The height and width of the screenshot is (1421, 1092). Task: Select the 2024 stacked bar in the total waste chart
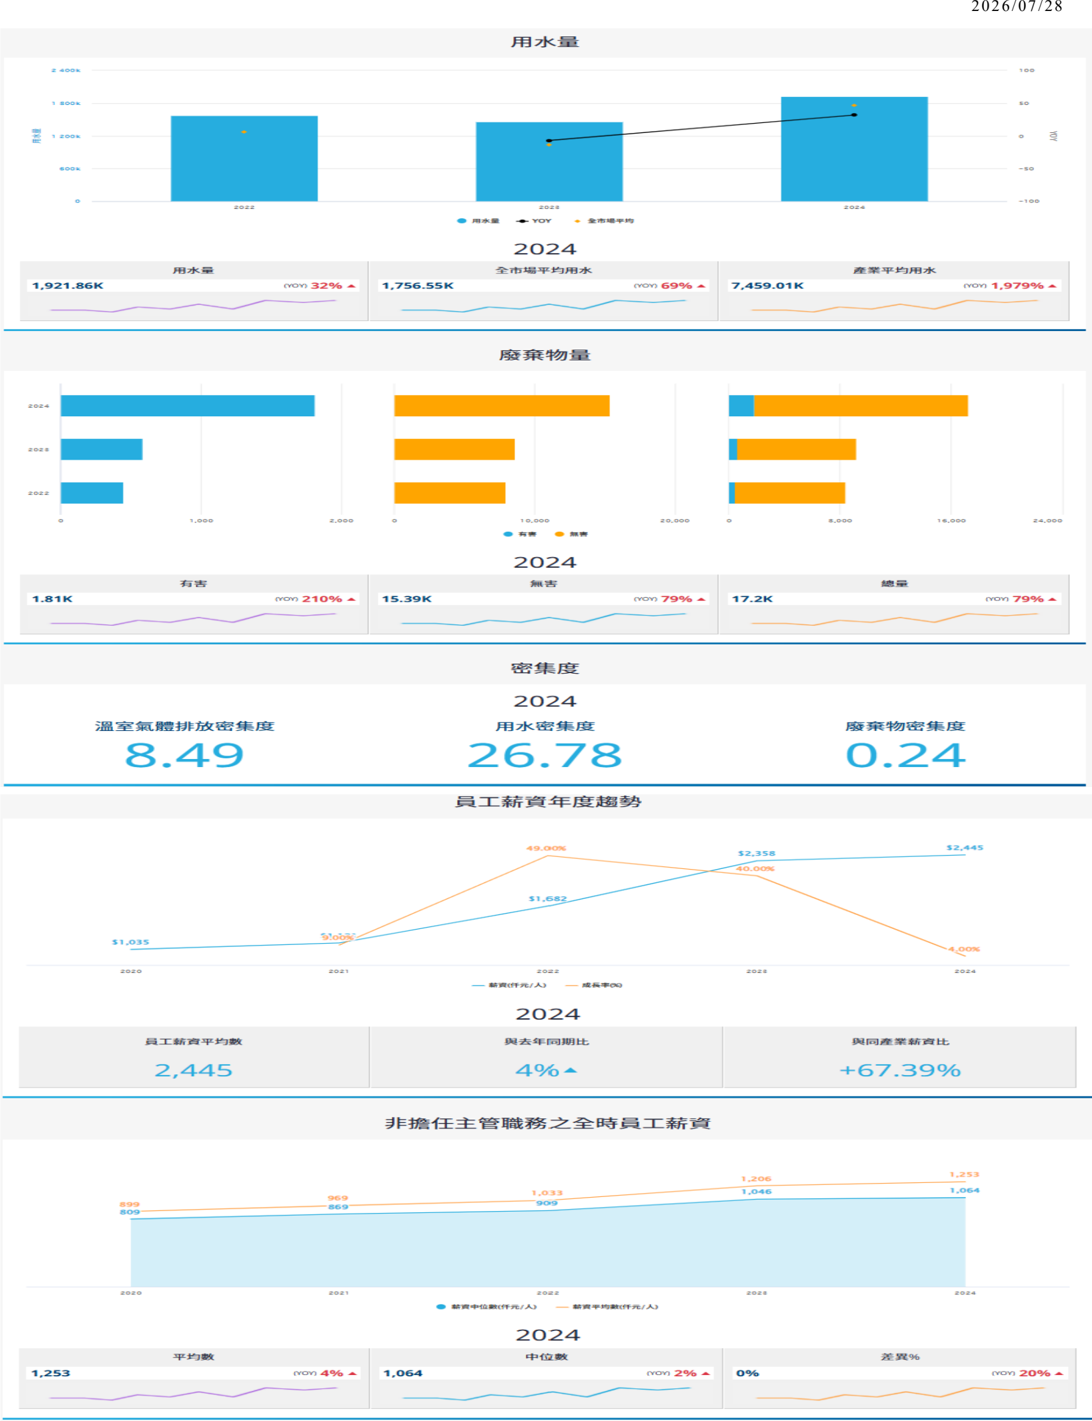848,405
